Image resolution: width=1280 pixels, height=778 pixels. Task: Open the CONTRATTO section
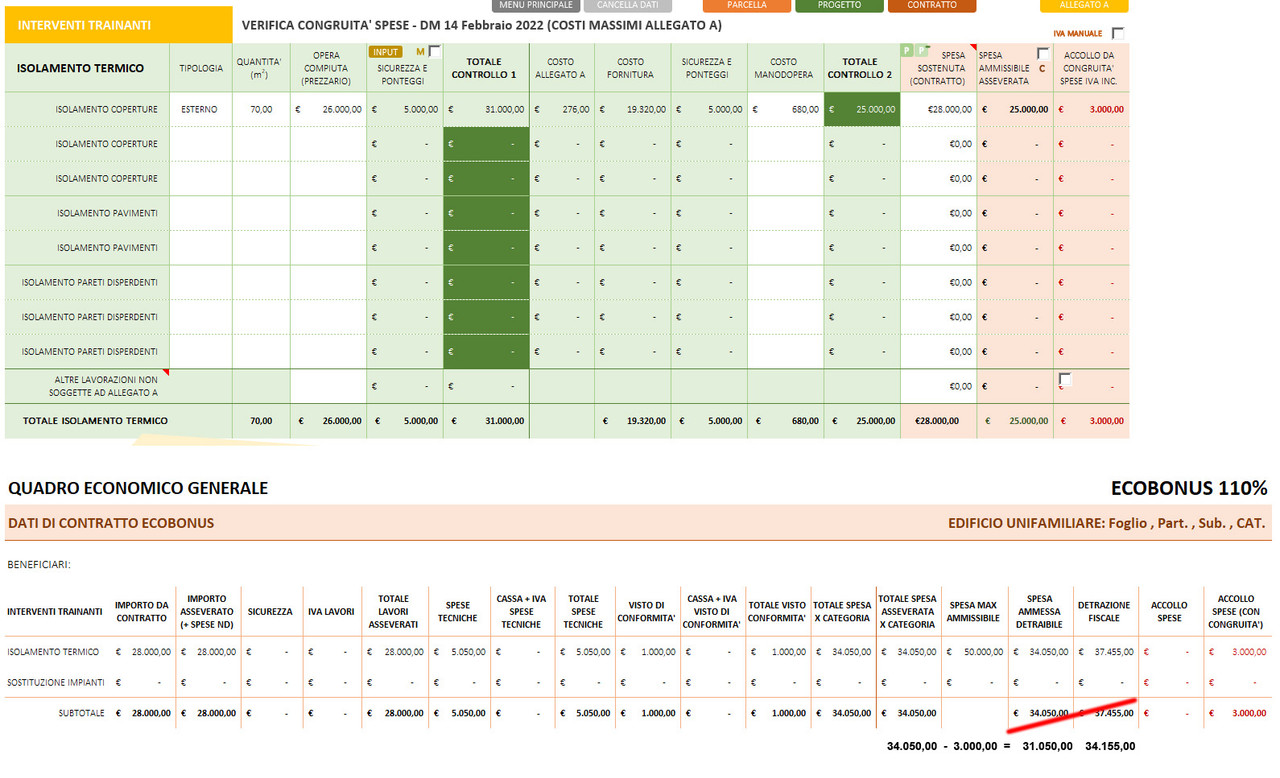point(932,5)
